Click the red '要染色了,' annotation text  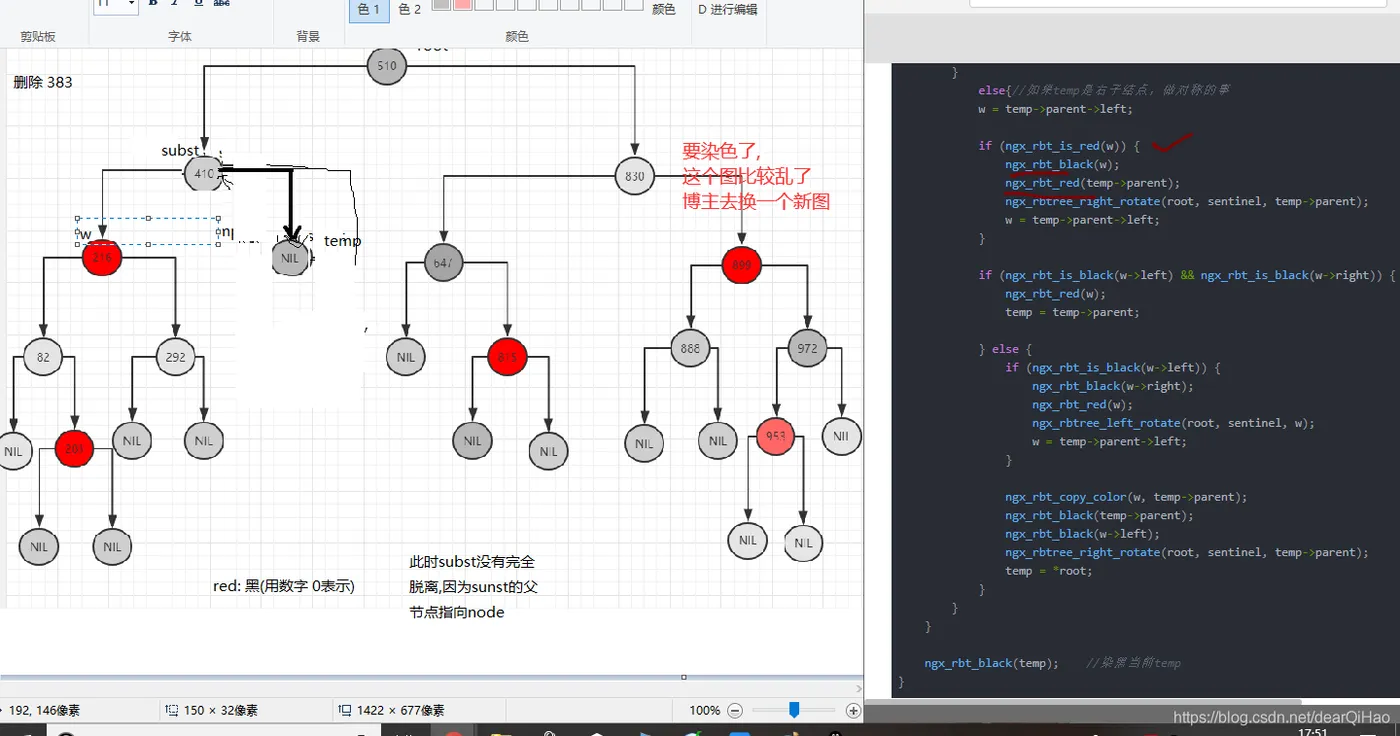722,152
